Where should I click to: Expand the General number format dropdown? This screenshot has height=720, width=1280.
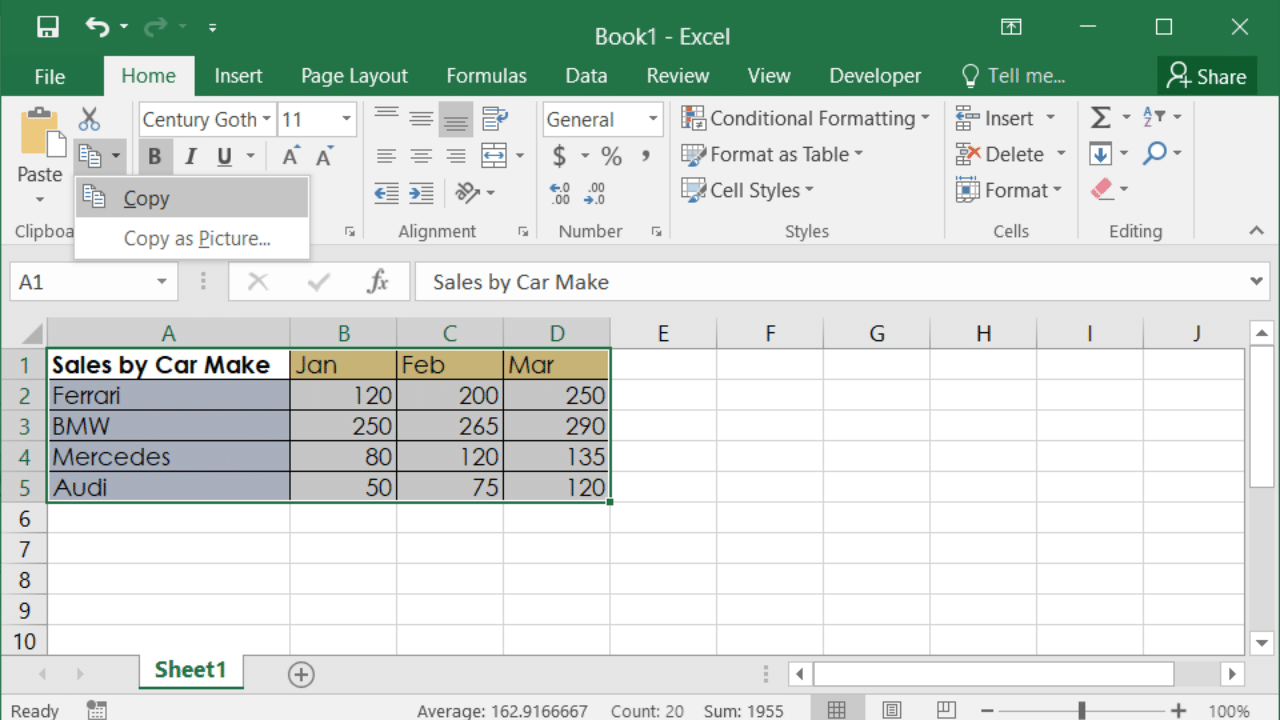point(653,119)
